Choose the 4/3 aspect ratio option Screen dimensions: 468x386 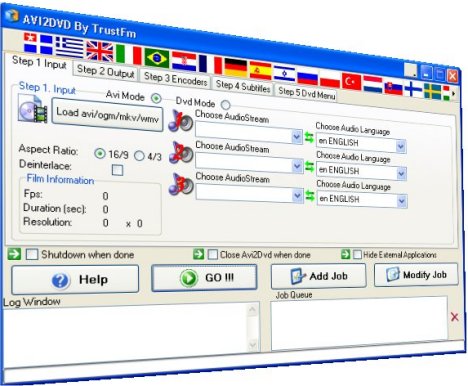[139, 156]
